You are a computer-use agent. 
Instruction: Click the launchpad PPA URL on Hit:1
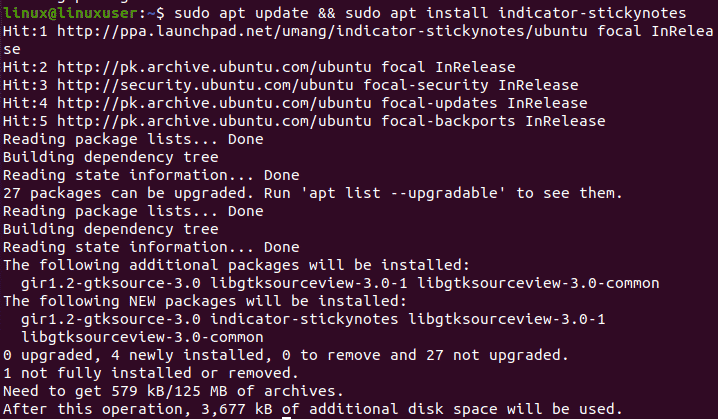[x=322, y=31]
